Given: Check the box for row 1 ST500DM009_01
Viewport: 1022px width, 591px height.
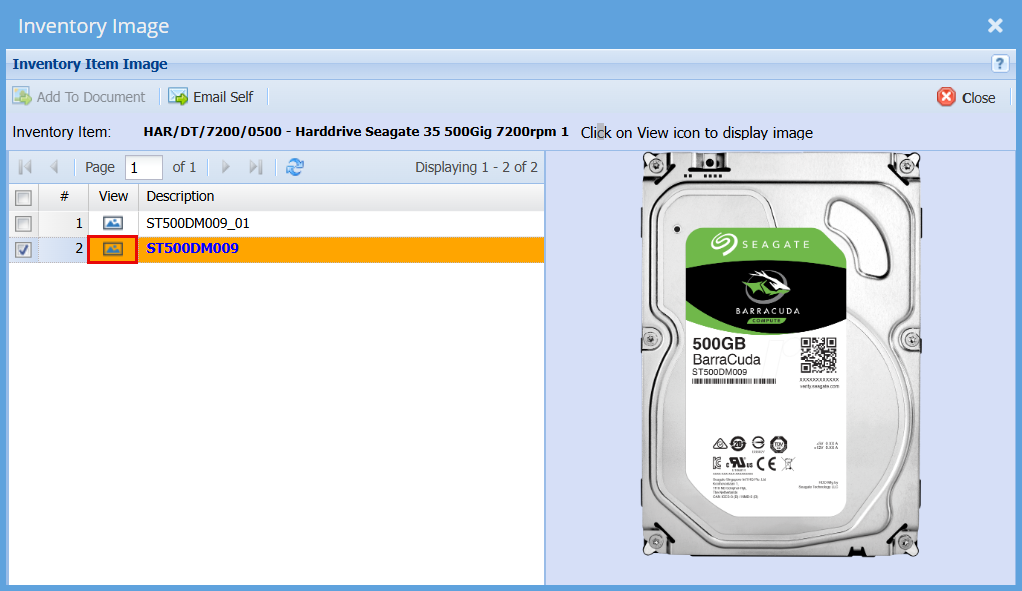Looking at the screenshot, I should pos(23,223).
